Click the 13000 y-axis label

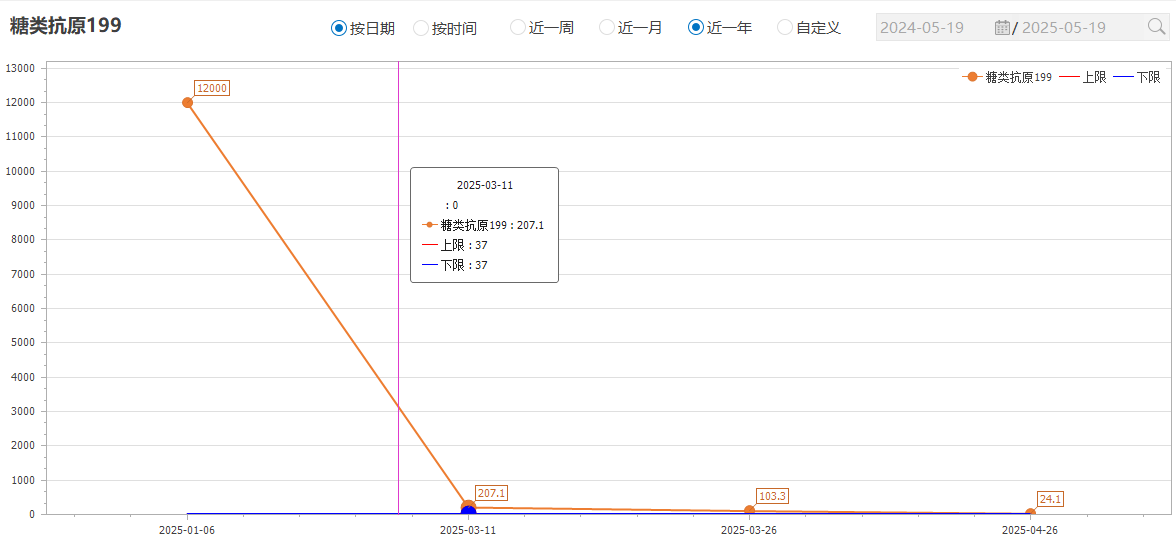20,68
